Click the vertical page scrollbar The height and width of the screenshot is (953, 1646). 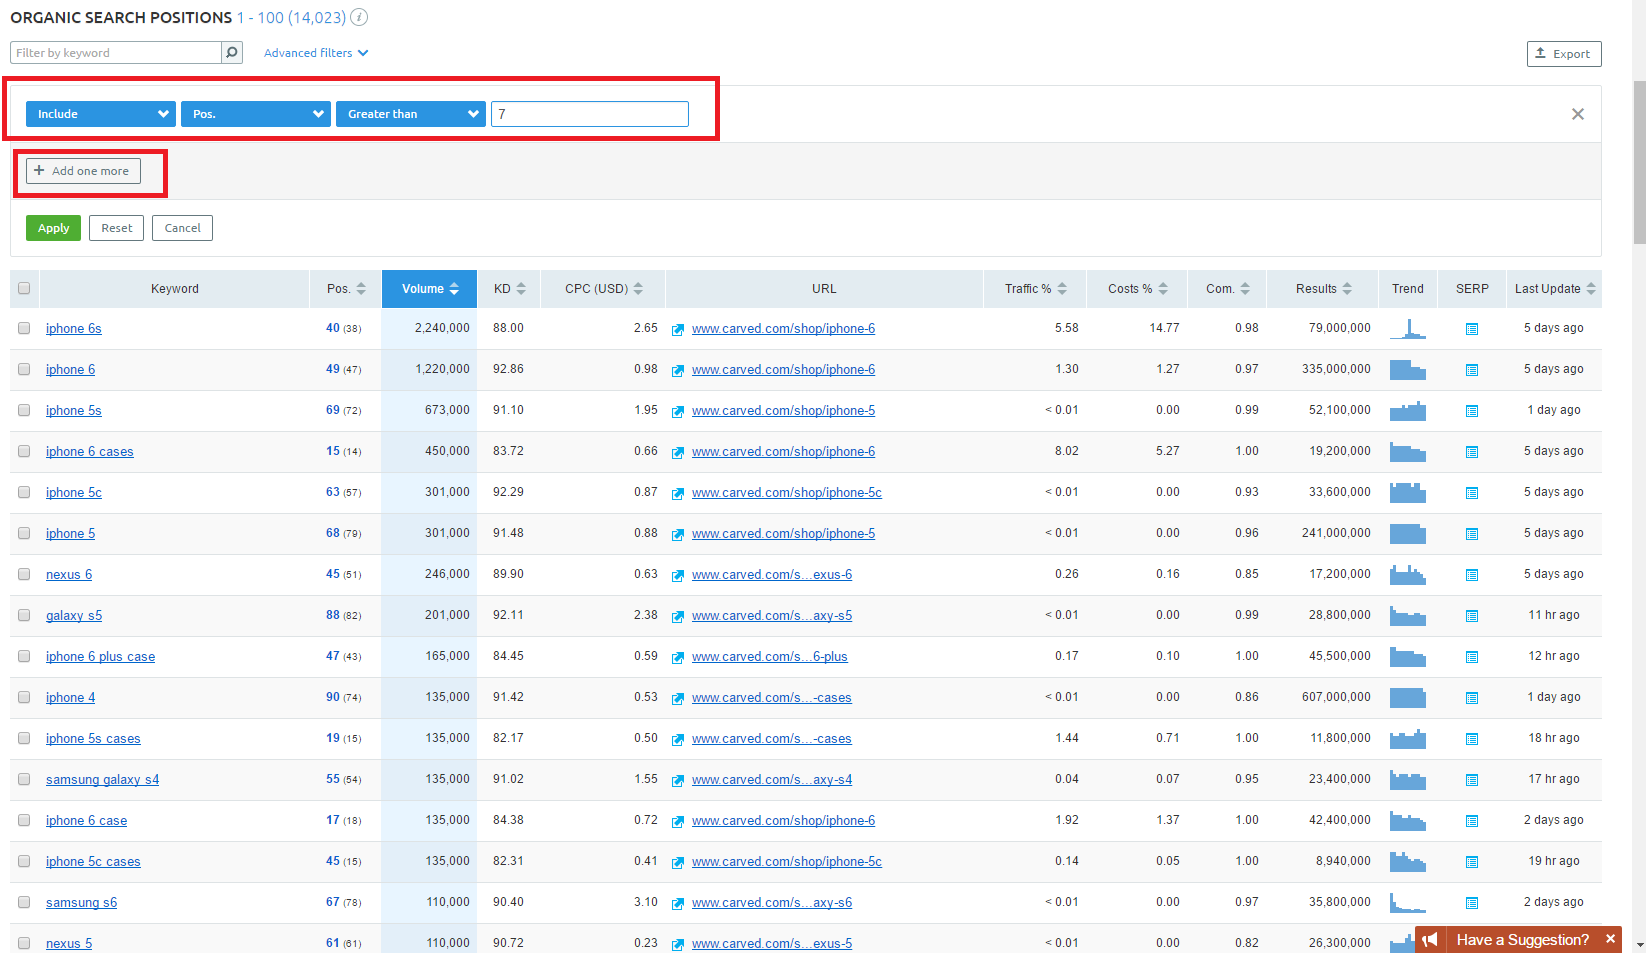pyautogui.click(x=1639, y=162)
